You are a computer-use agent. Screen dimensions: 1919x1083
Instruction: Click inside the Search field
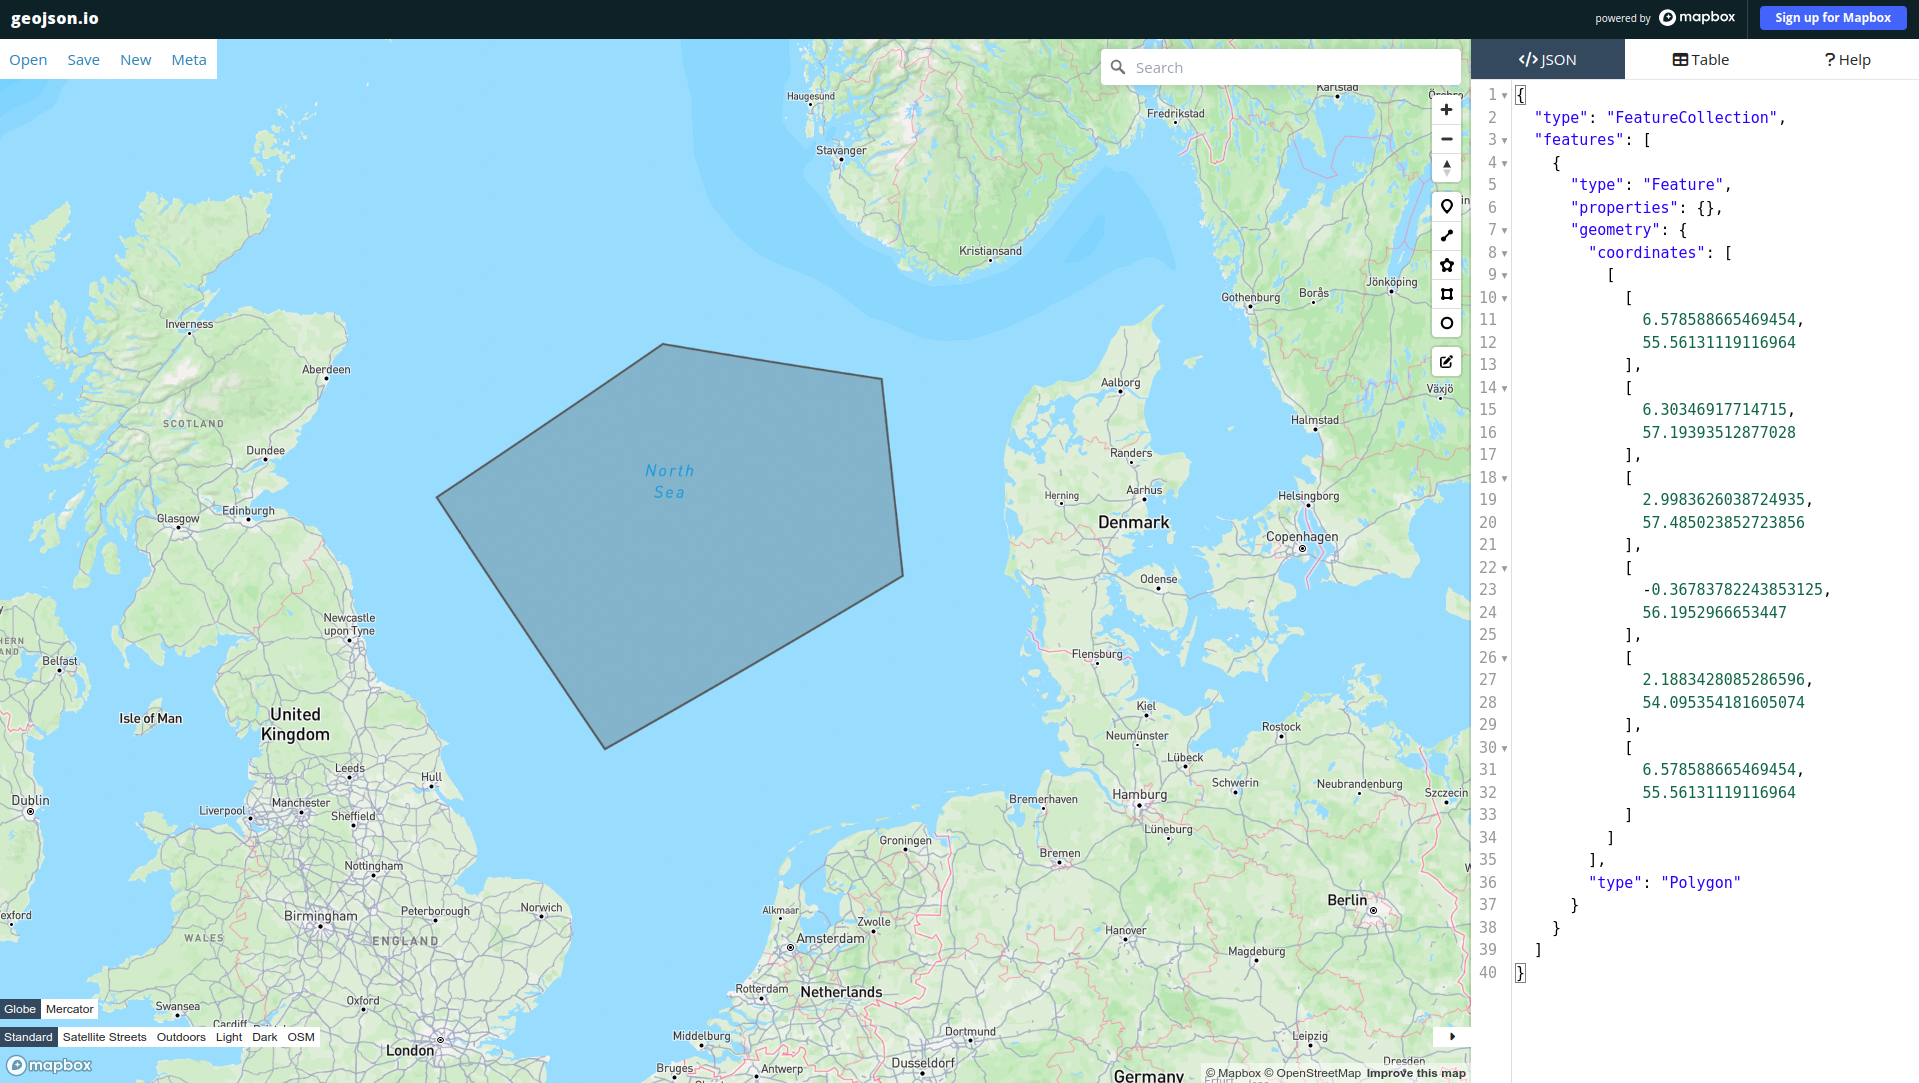coord(1280,66)
